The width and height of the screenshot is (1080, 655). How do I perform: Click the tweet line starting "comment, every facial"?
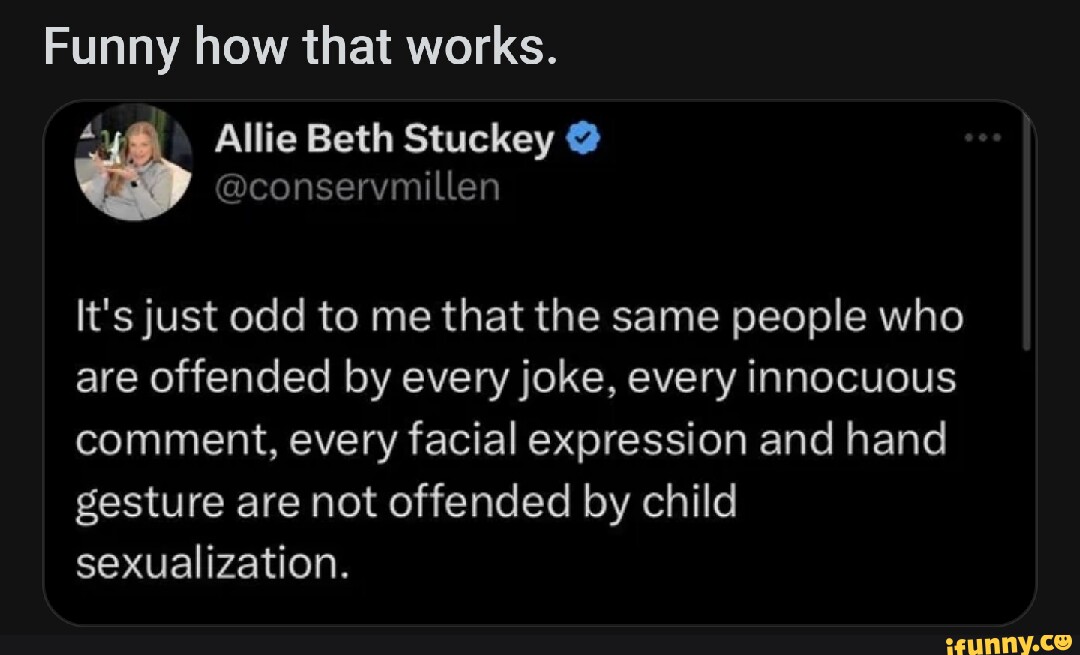point(510,441)
